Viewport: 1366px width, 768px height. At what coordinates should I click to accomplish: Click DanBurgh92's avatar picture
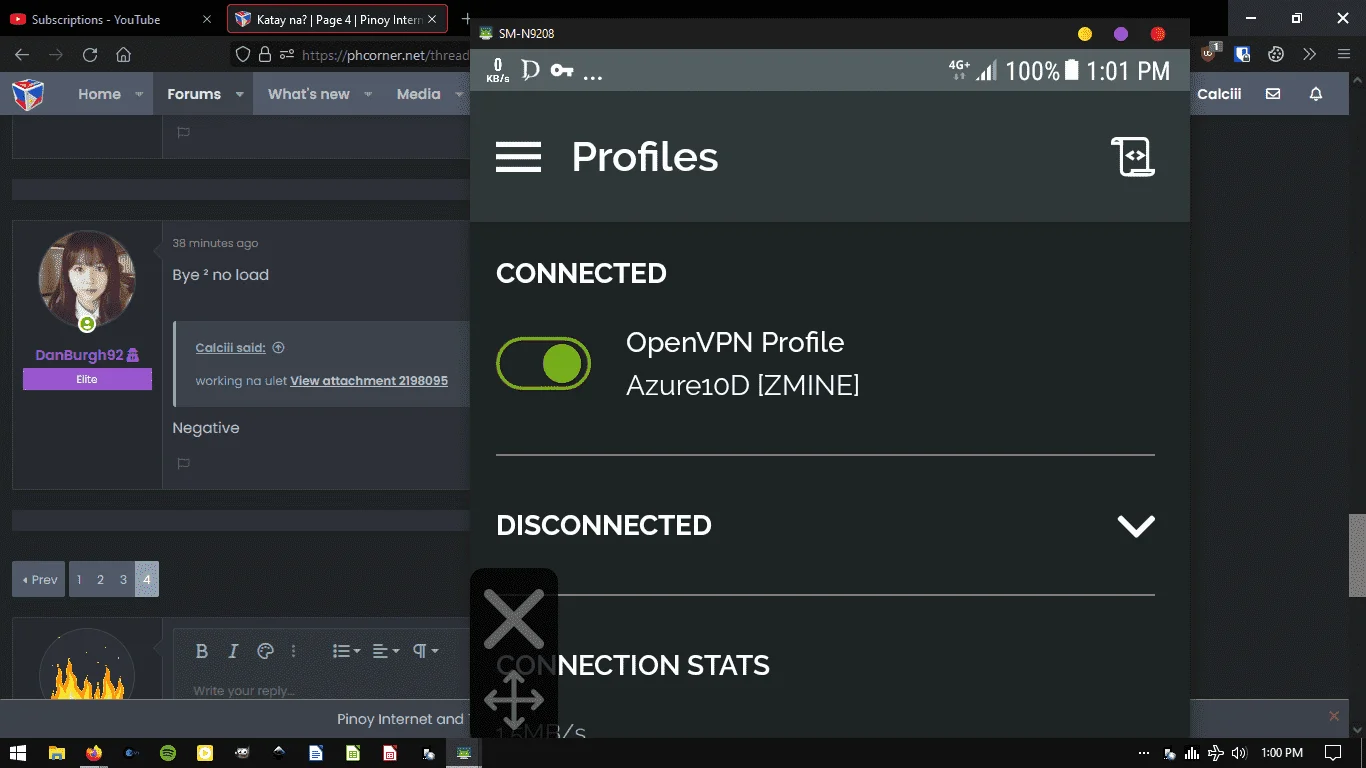(x=87, y=279)
